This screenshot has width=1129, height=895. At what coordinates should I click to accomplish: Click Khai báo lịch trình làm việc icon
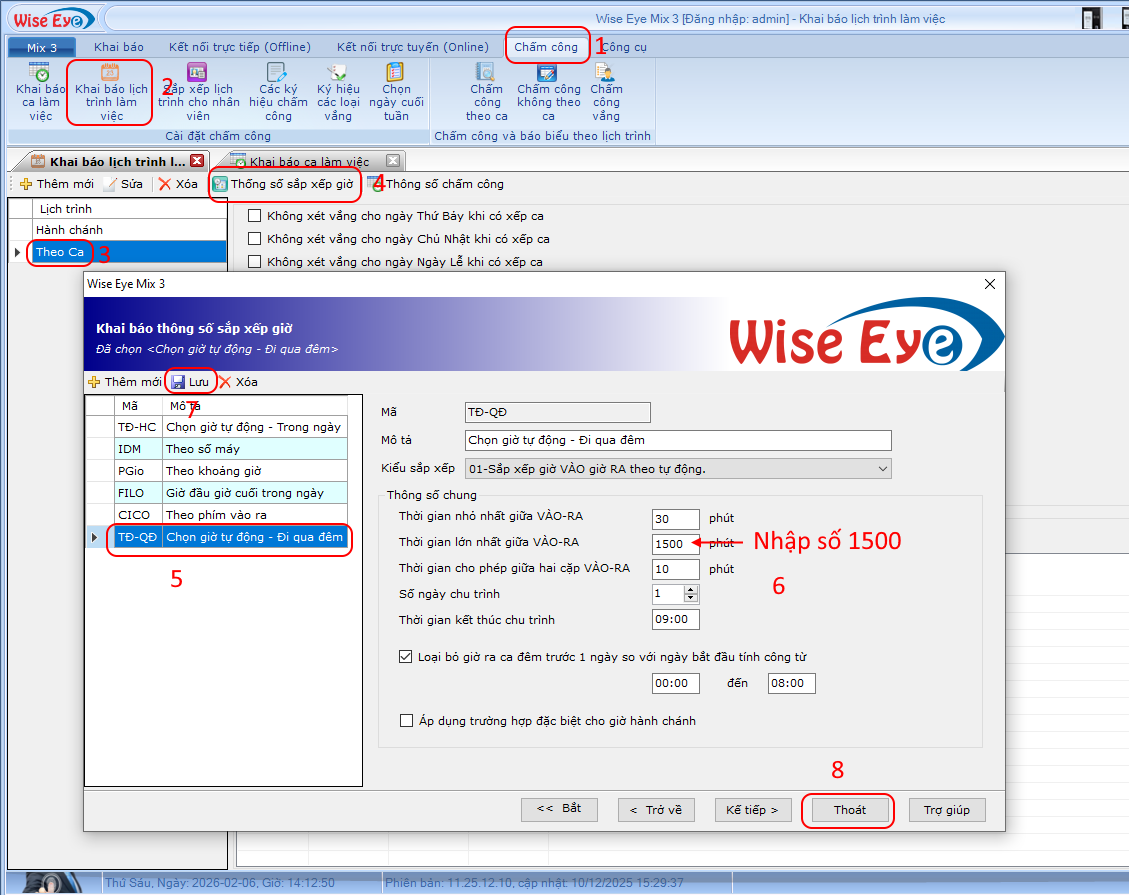pyautogui.click(x=110, y=72)
